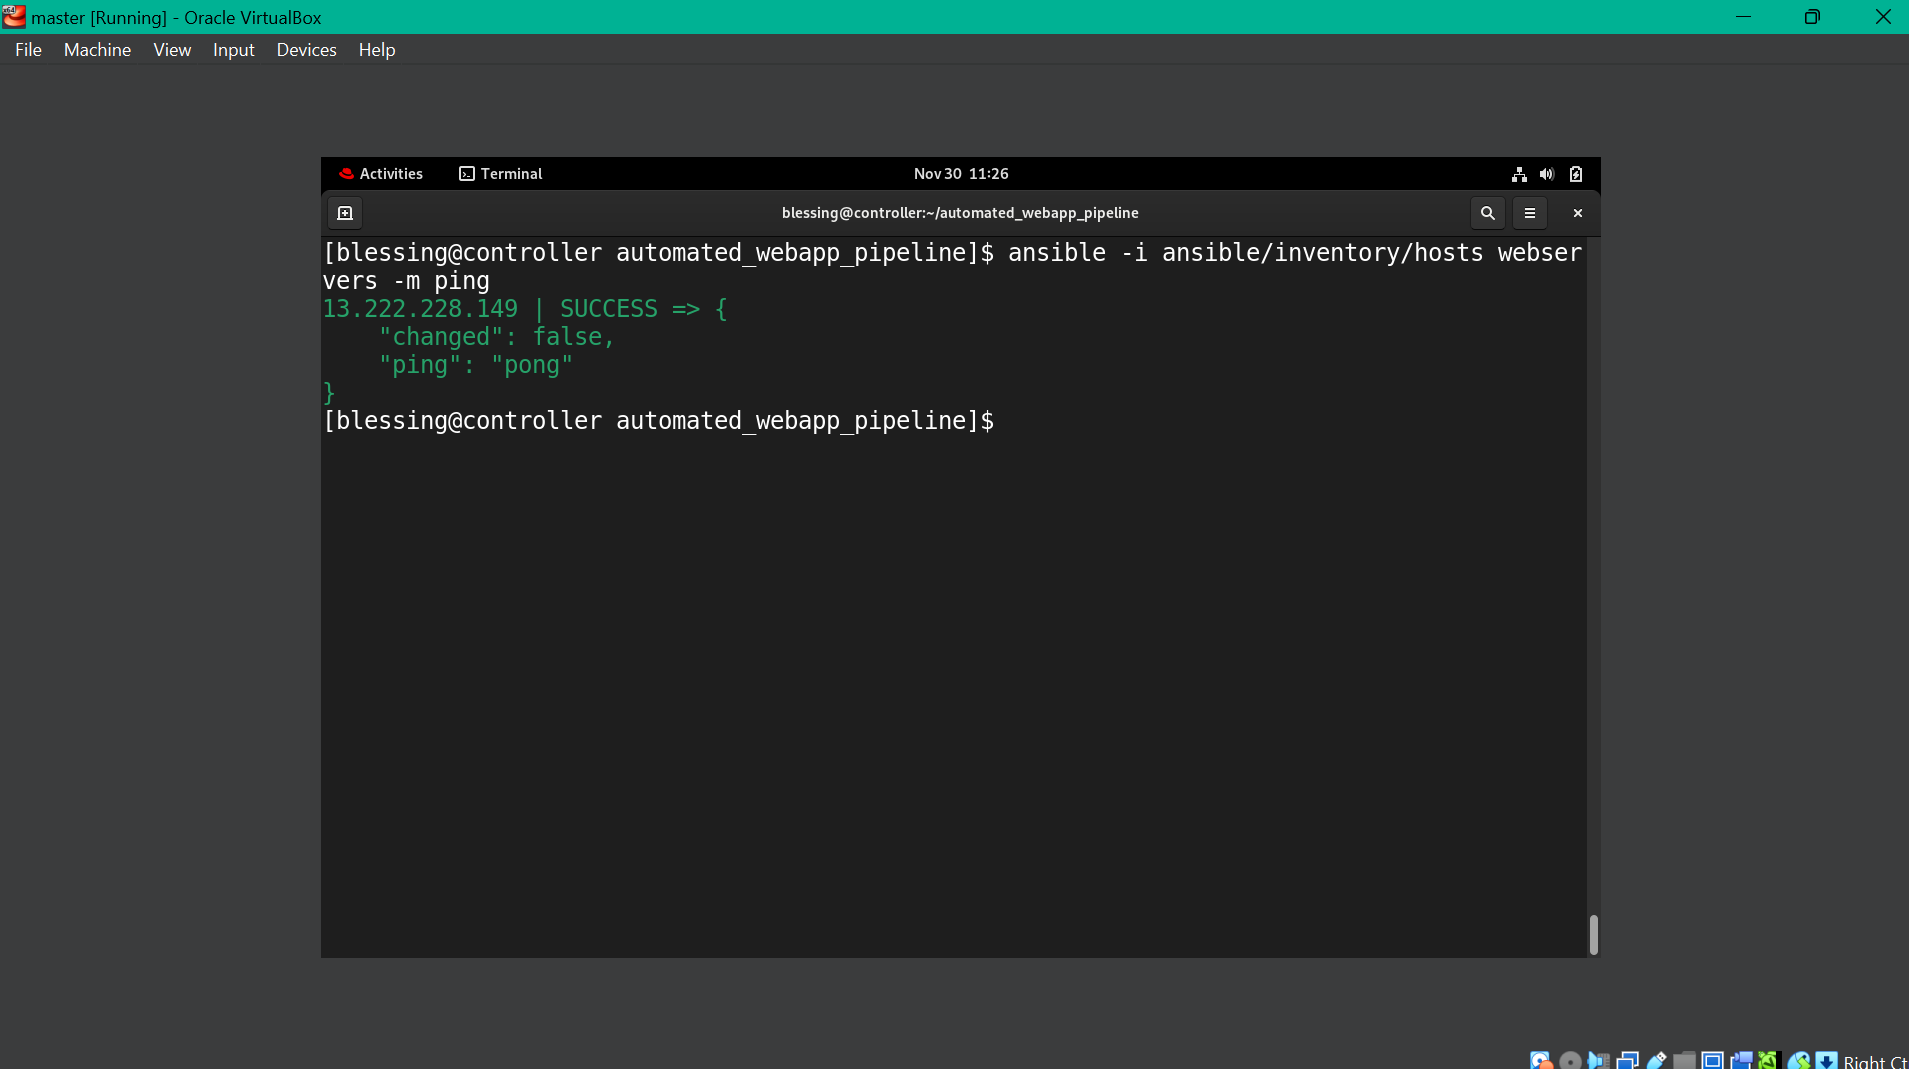Click the terminal scrollbar thumb

point(1592,936)
